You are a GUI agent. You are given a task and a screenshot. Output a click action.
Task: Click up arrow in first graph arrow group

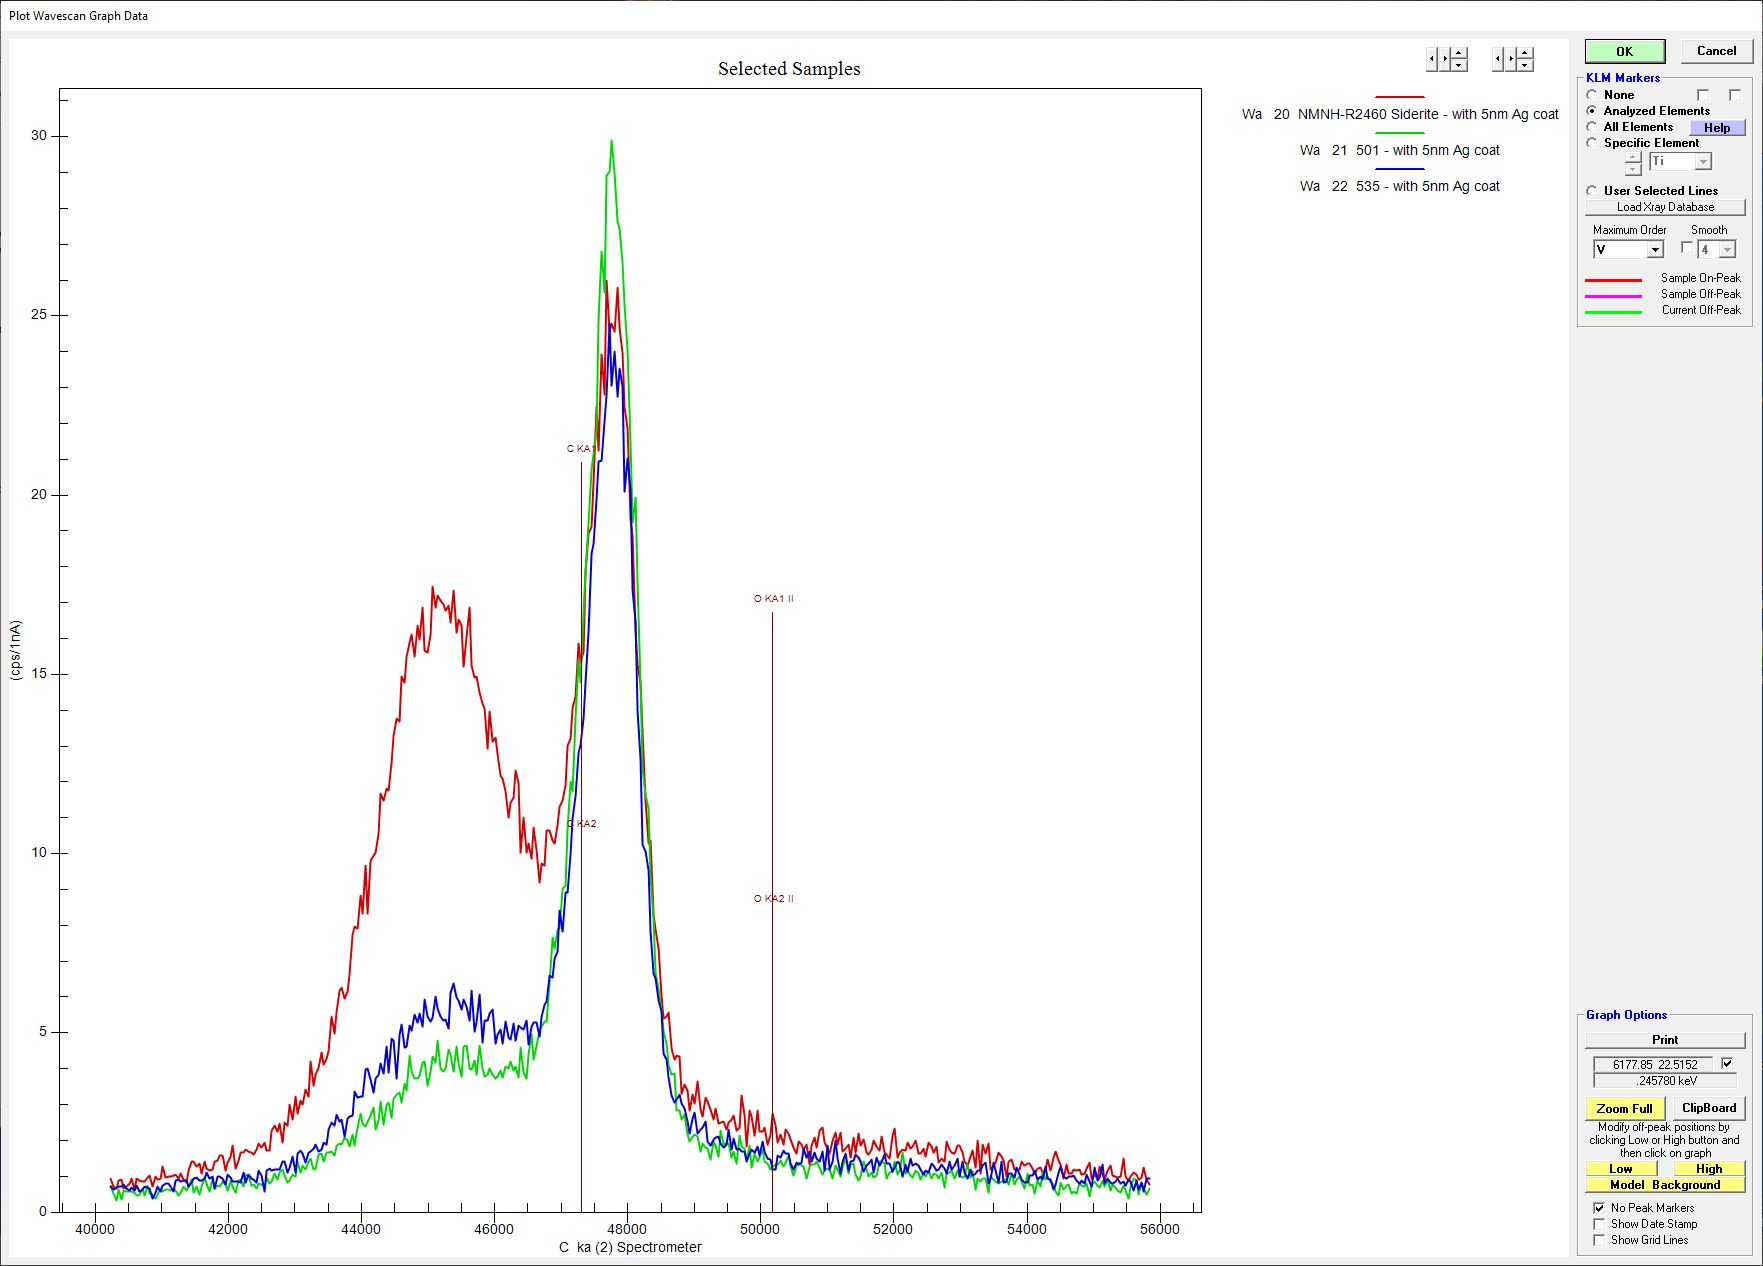[1459, 53]
